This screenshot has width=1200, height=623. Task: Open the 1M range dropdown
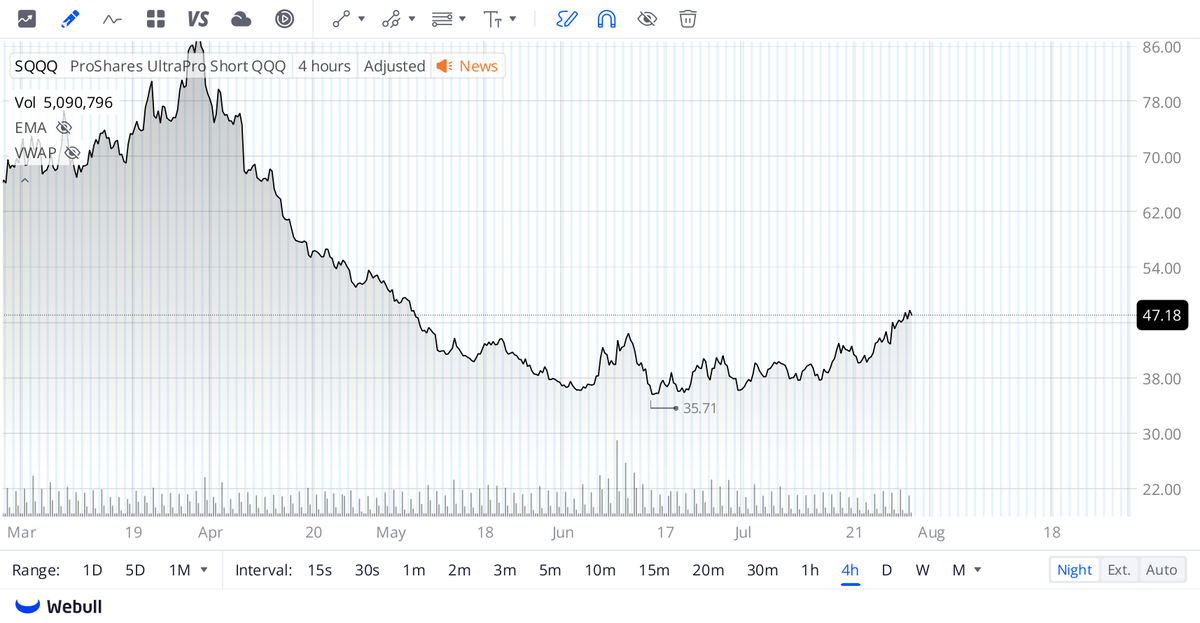pos(188,570)
